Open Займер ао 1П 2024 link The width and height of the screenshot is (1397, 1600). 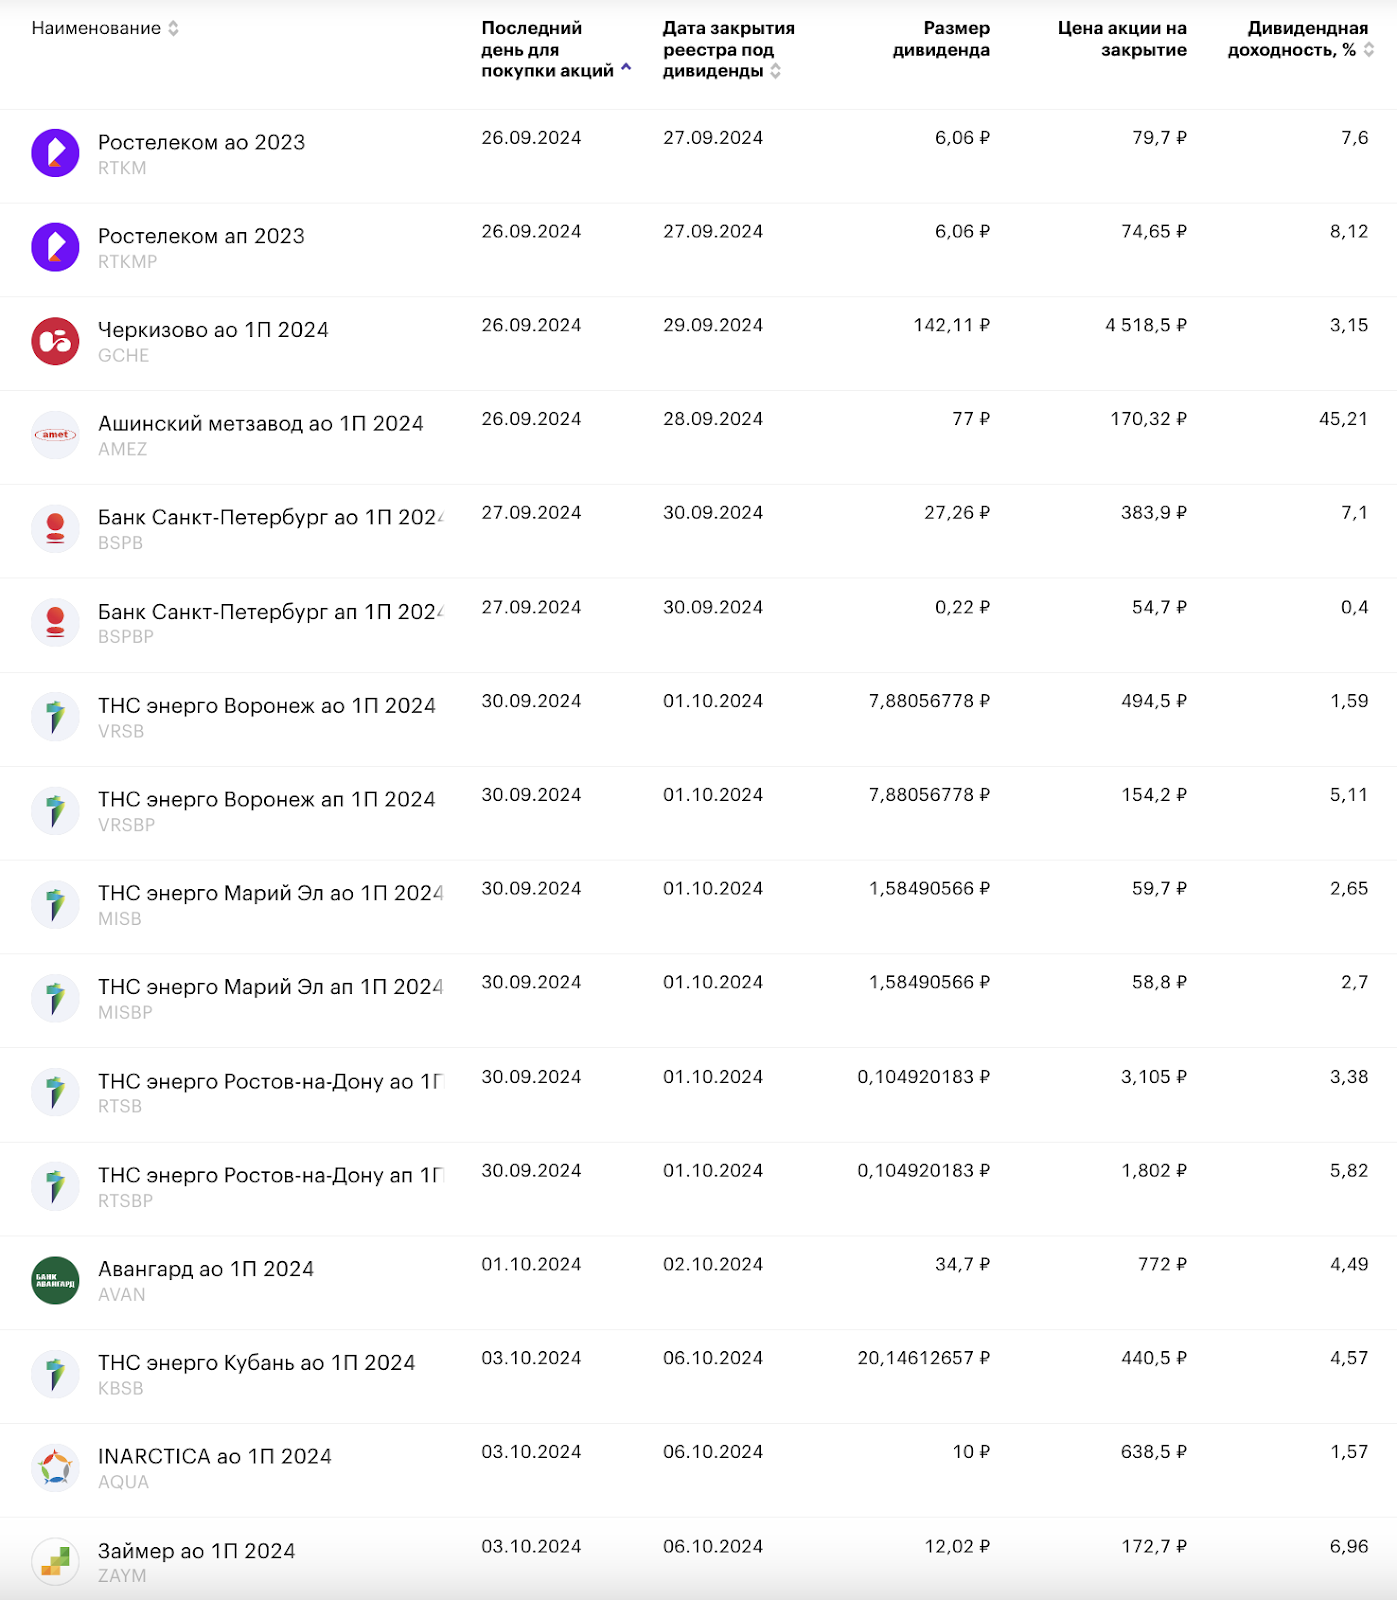coord(197,1551)
